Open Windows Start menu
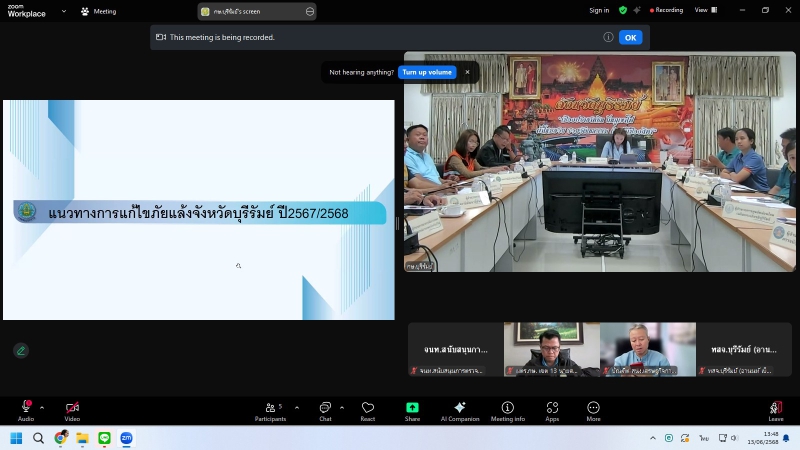This screenshot has width=800, height=450. click(x=16, y=438)
